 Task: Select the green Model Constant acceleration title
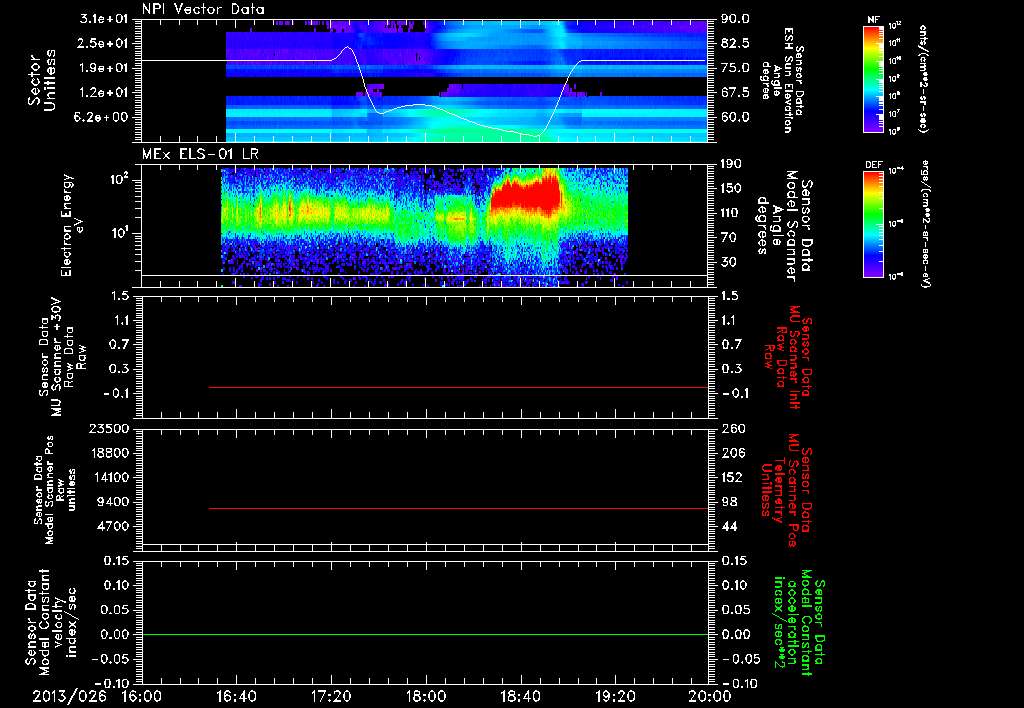coord(800,623)
